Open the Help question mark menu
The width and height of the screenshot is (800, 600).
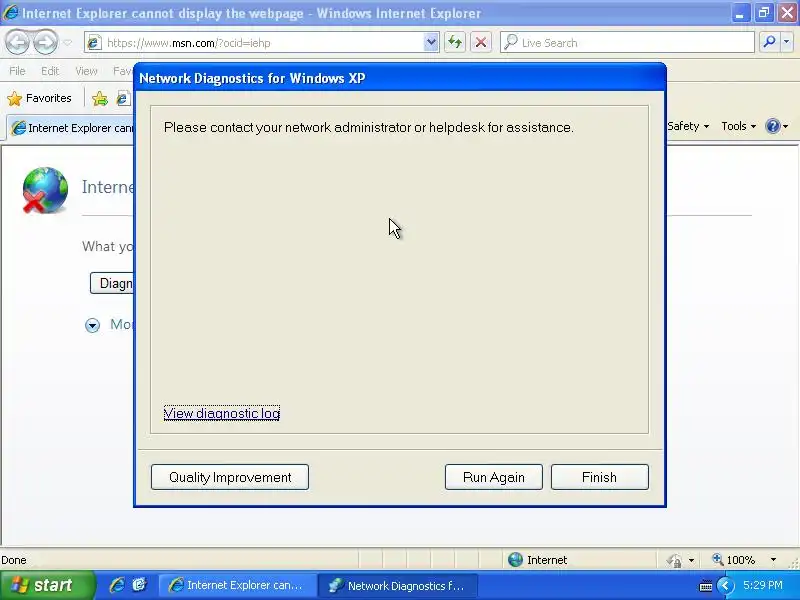(777, 126)
